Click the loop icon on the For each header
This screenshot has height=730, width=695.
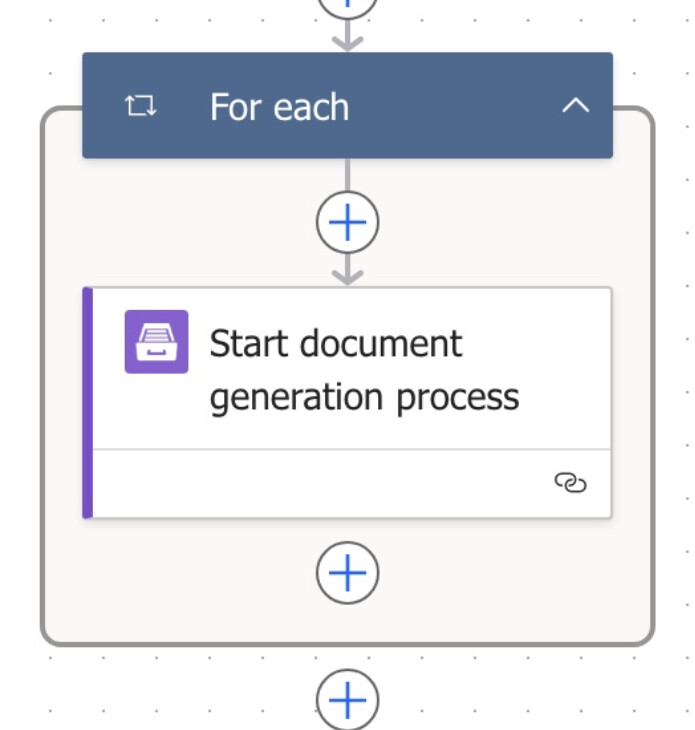click(x=141, y=106)
